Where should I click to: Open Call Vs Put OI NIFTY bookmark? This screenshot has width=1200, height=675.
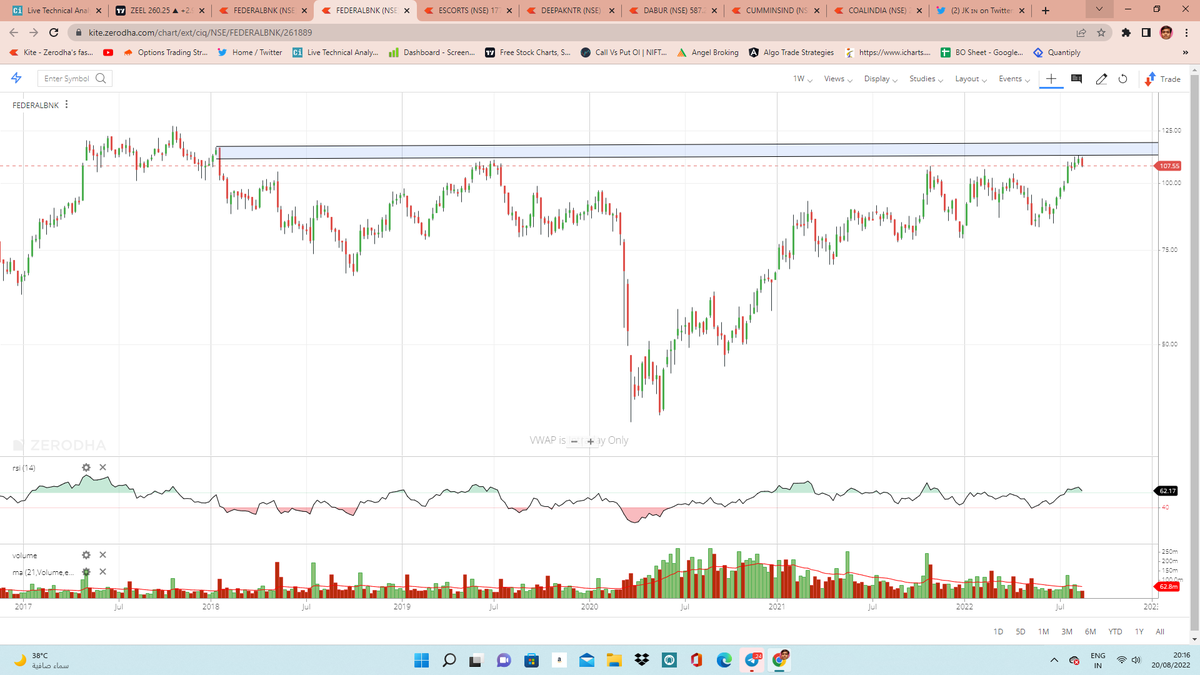624,52
